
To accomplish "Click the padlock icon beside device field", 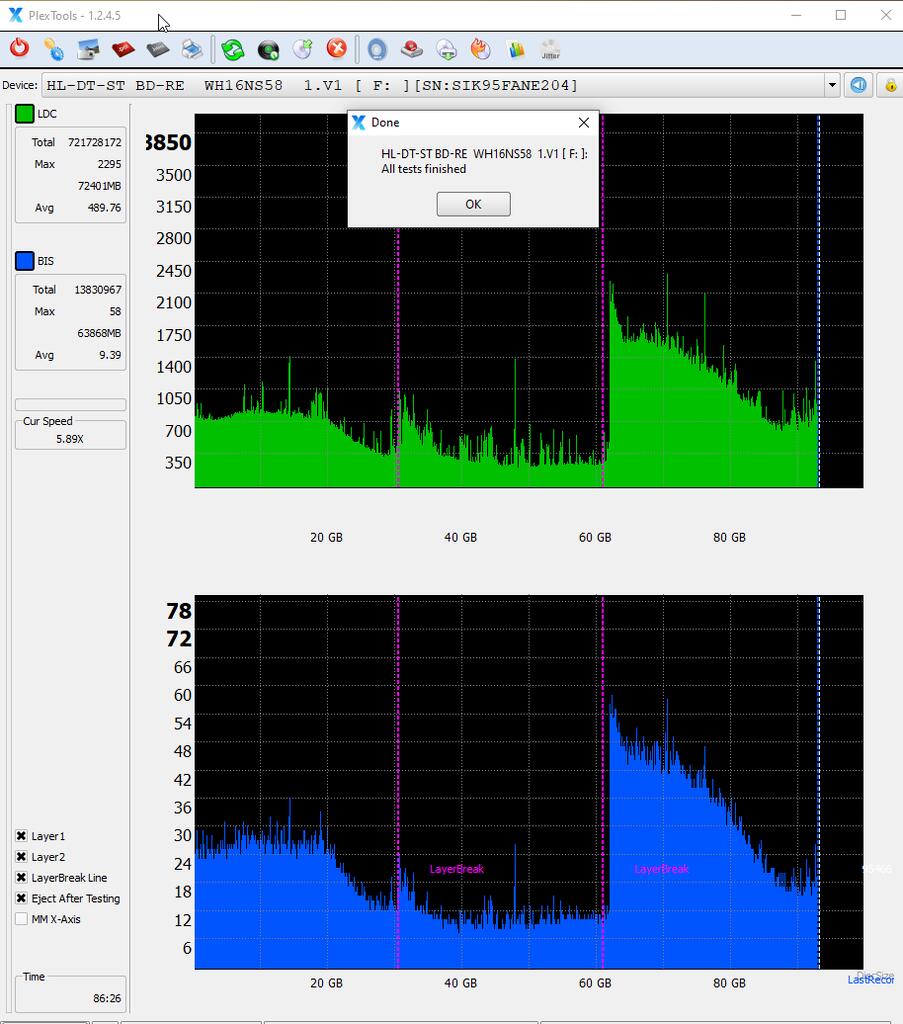I will tap(890, 86).
